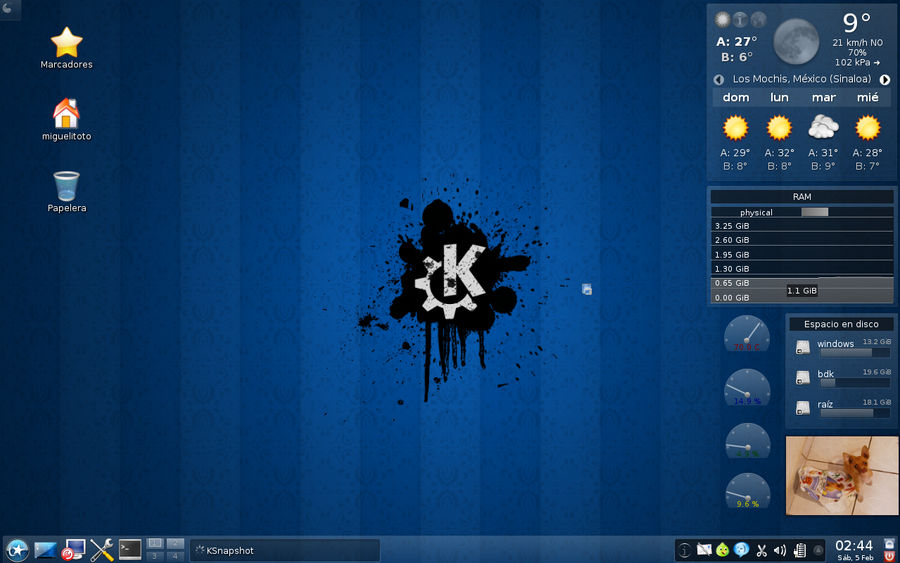
Task: Switch to virtual desktop 4 in pager
Action: [x=175, y=556]
